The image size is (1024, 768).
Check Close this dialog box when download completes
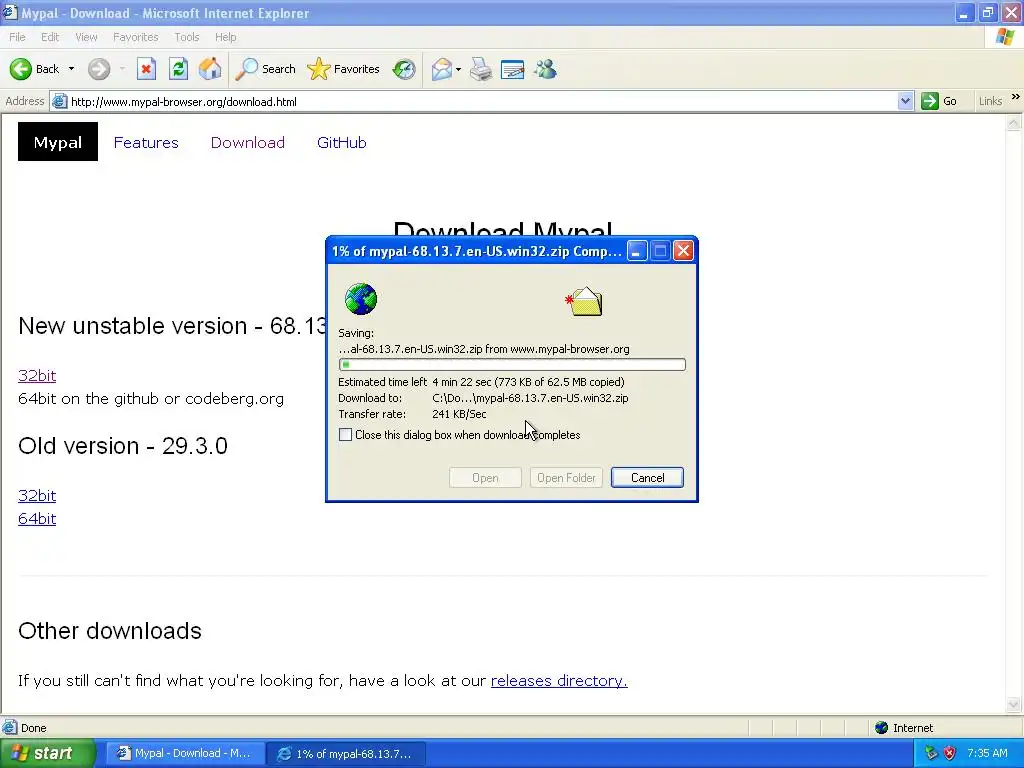click(x=345, y=435)
